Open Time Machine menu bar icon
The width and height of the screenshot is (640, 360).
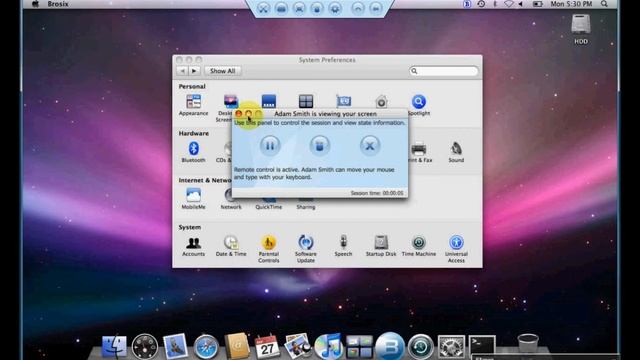click(x=481, y=4)
